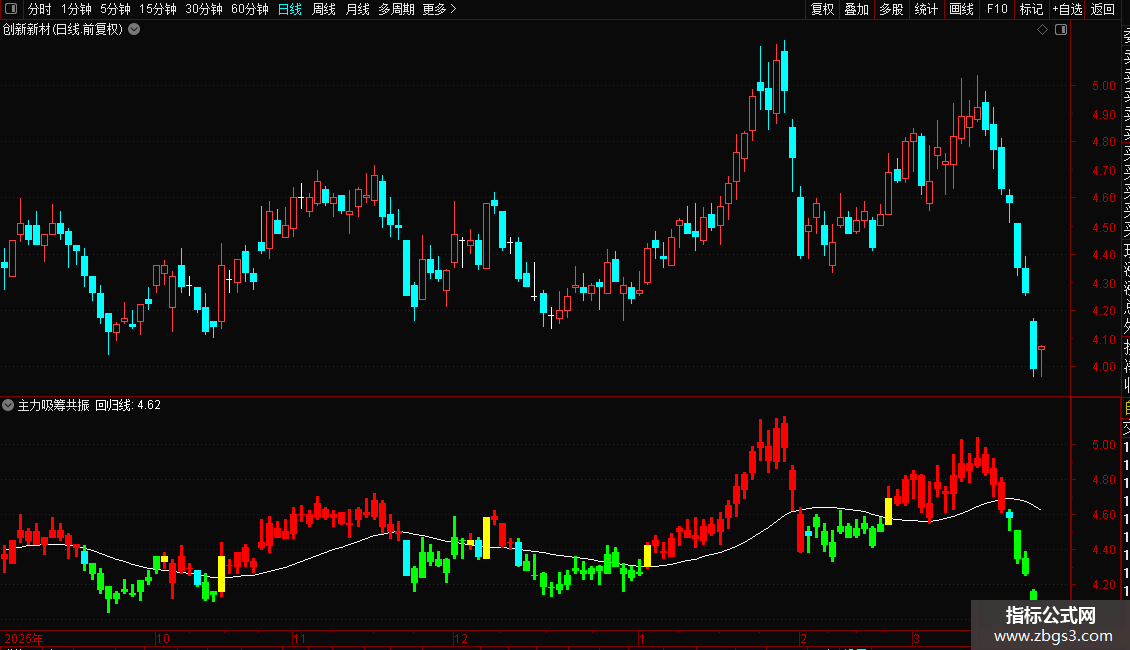Click the 创新新材(日线.前复权) title

click(x=63, y=29)
